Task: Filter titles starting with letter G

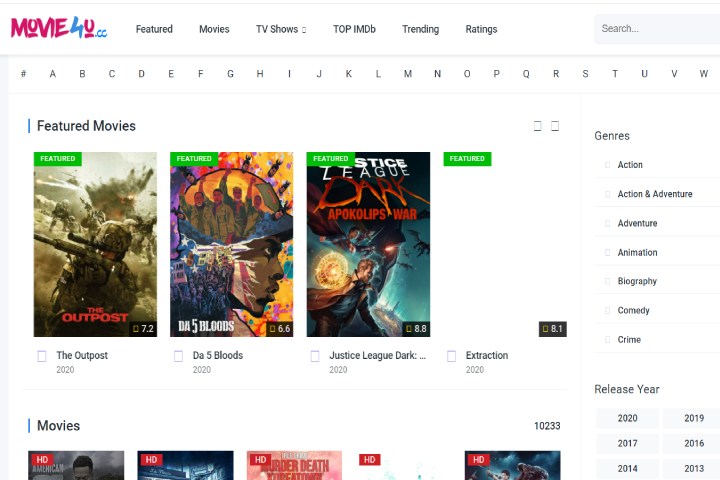Action: tap(231, 73)
